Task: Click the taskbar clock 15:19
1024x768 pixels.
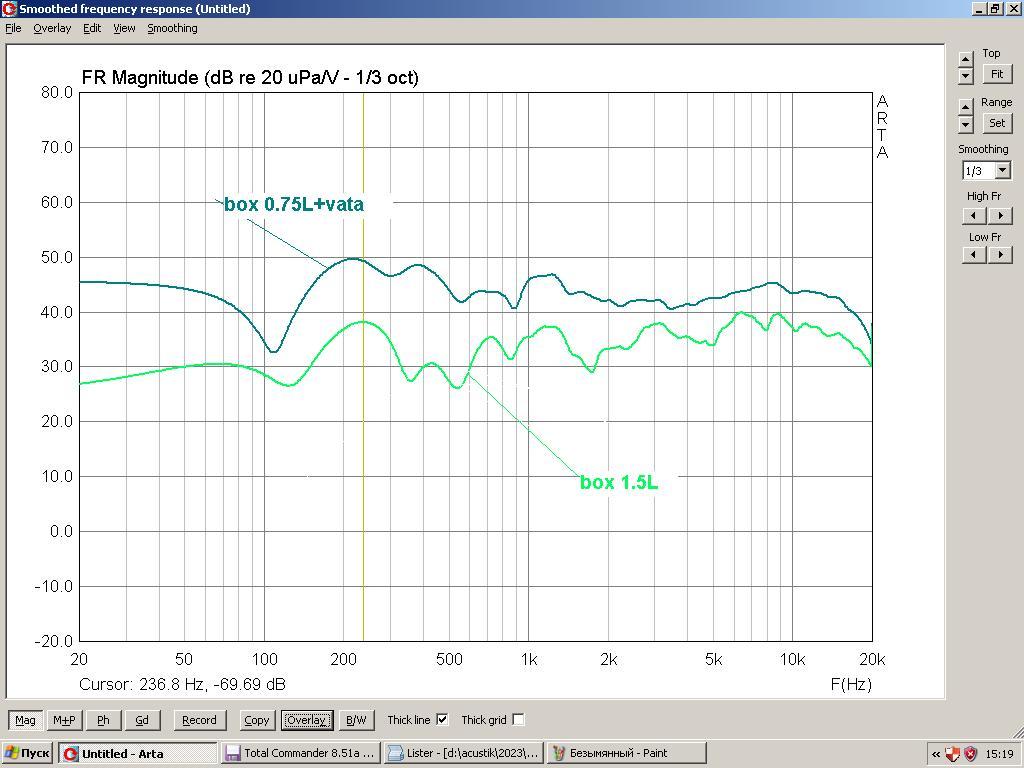Action: [x=999, y=754]
